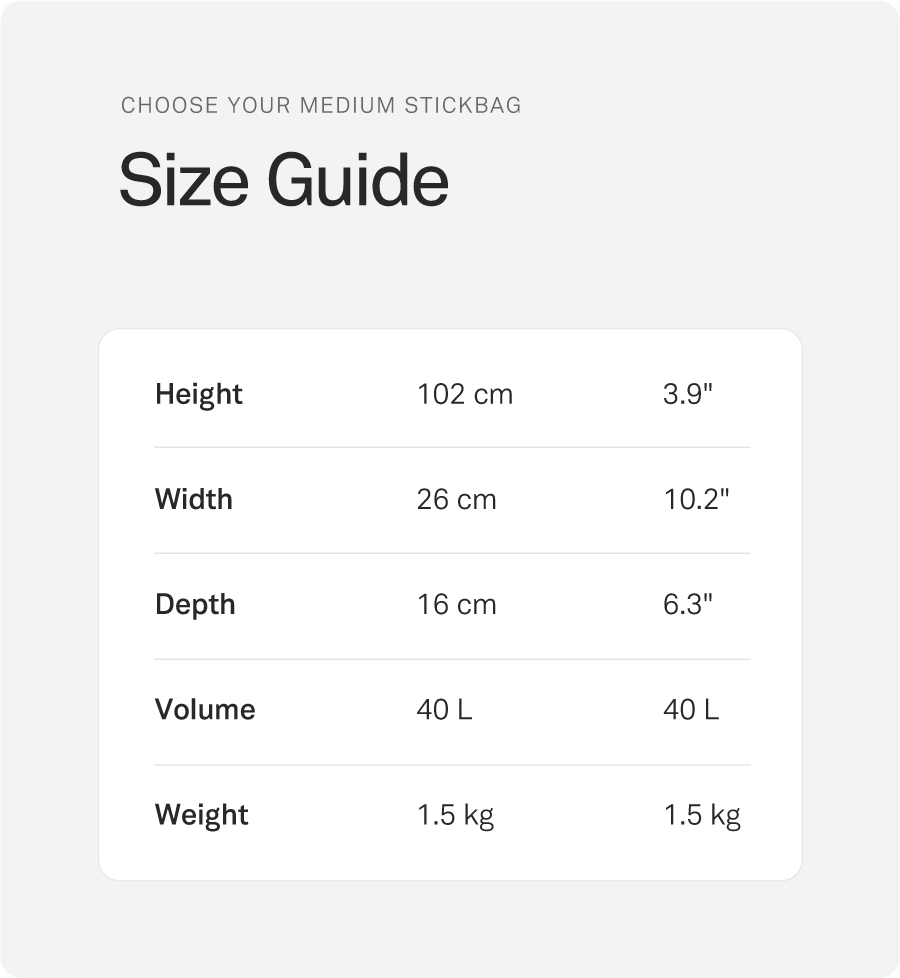This screenshot has height=978, width=900.
Task: Click the "Size Guide" heading
Action: point(283,181)
